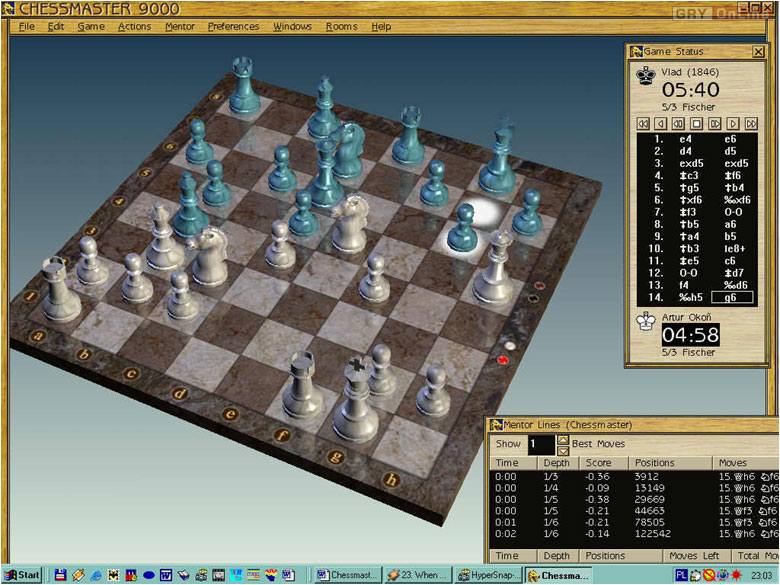Click the red star tray icon
Viewport: 780px width, 585px height.
(736, 575)
